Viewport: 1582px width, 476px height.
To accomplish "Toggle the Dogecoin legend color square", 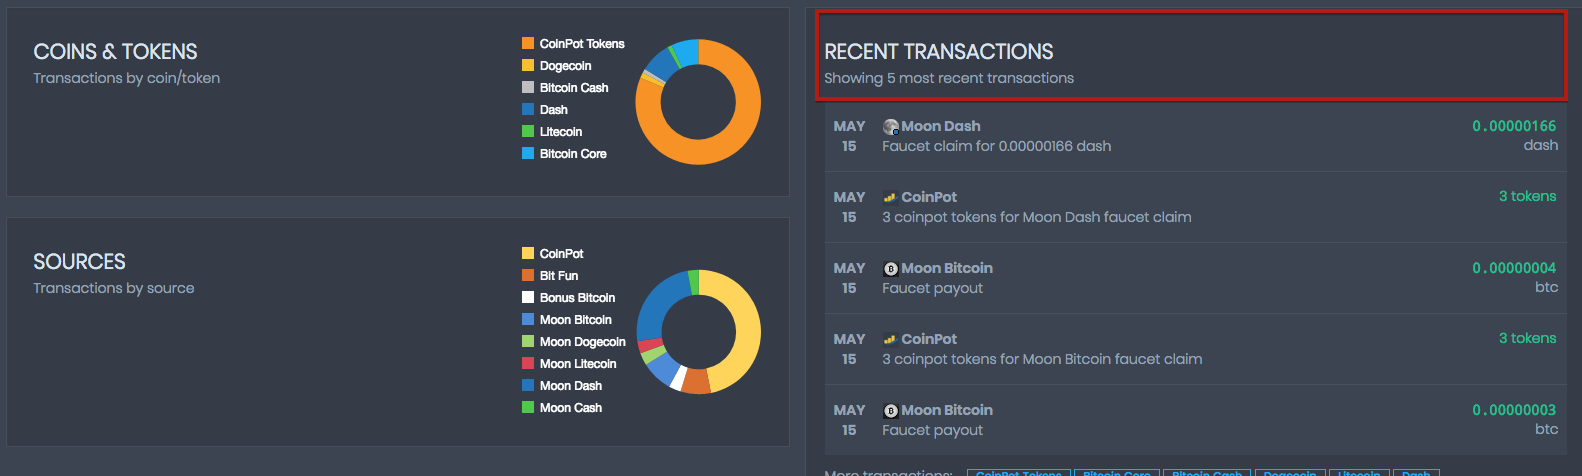I will 528,66.
